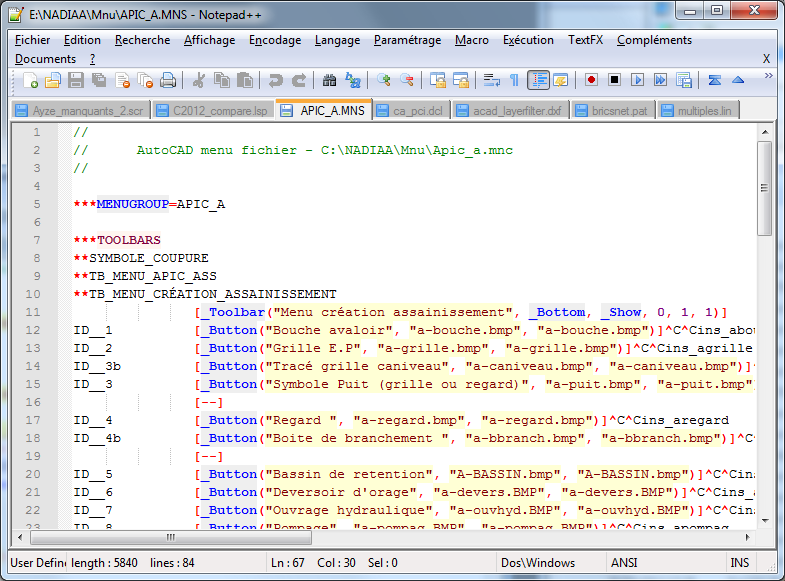This screenshot has width=785, height=581.
Task: Click the INS indicator in status bar
Action: point(742,563)
